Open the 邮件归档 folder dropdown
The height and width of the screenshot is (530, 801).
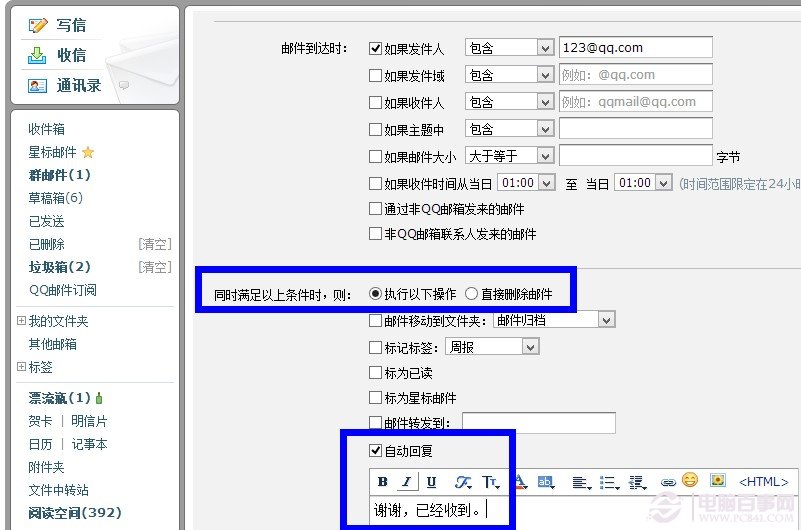point(554,320)
